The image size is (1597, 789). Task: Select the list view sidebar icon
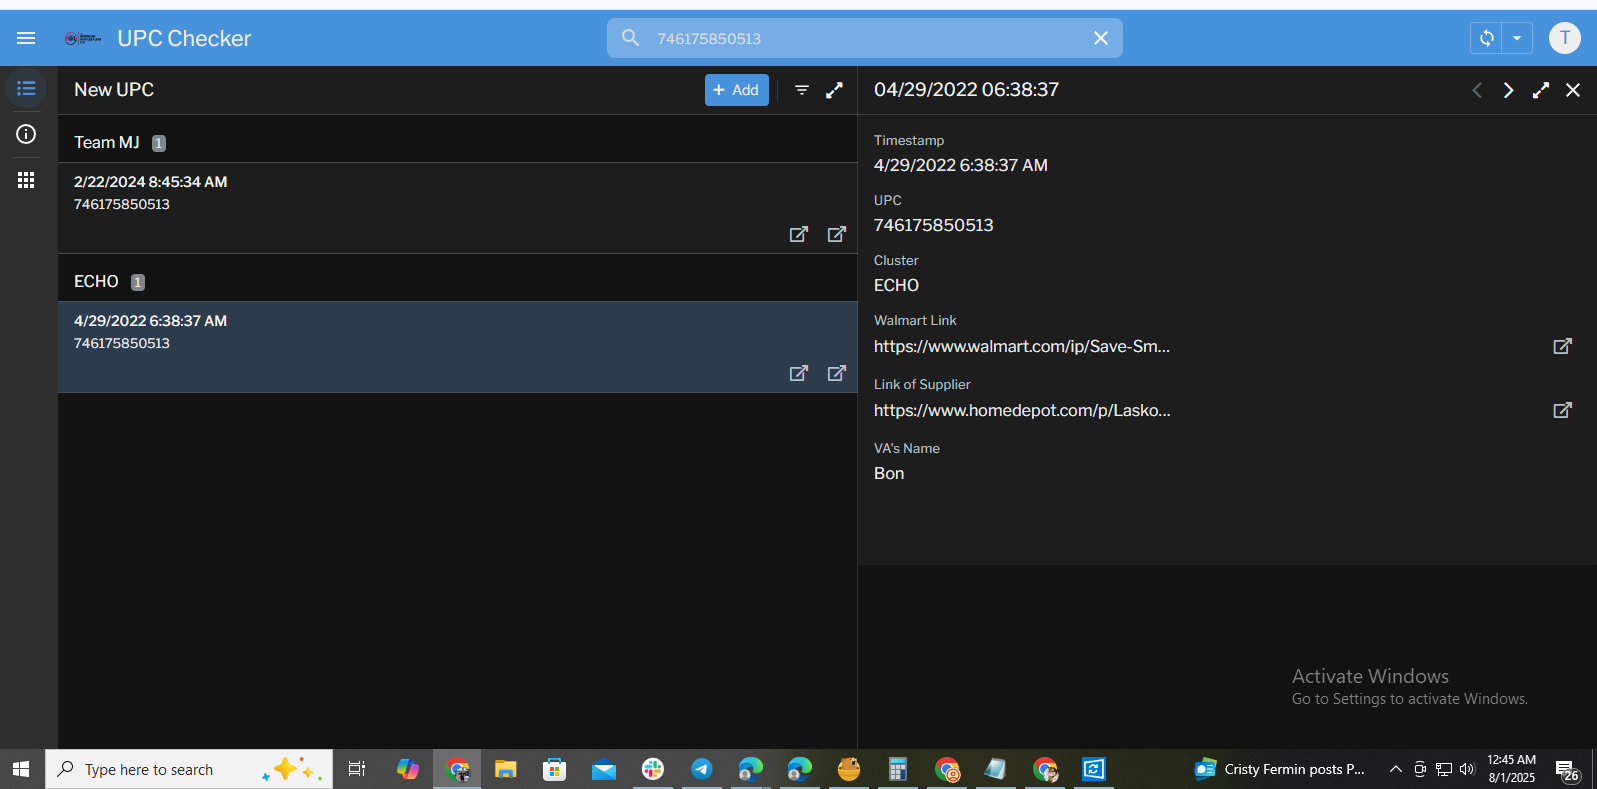tap(26, 89)
